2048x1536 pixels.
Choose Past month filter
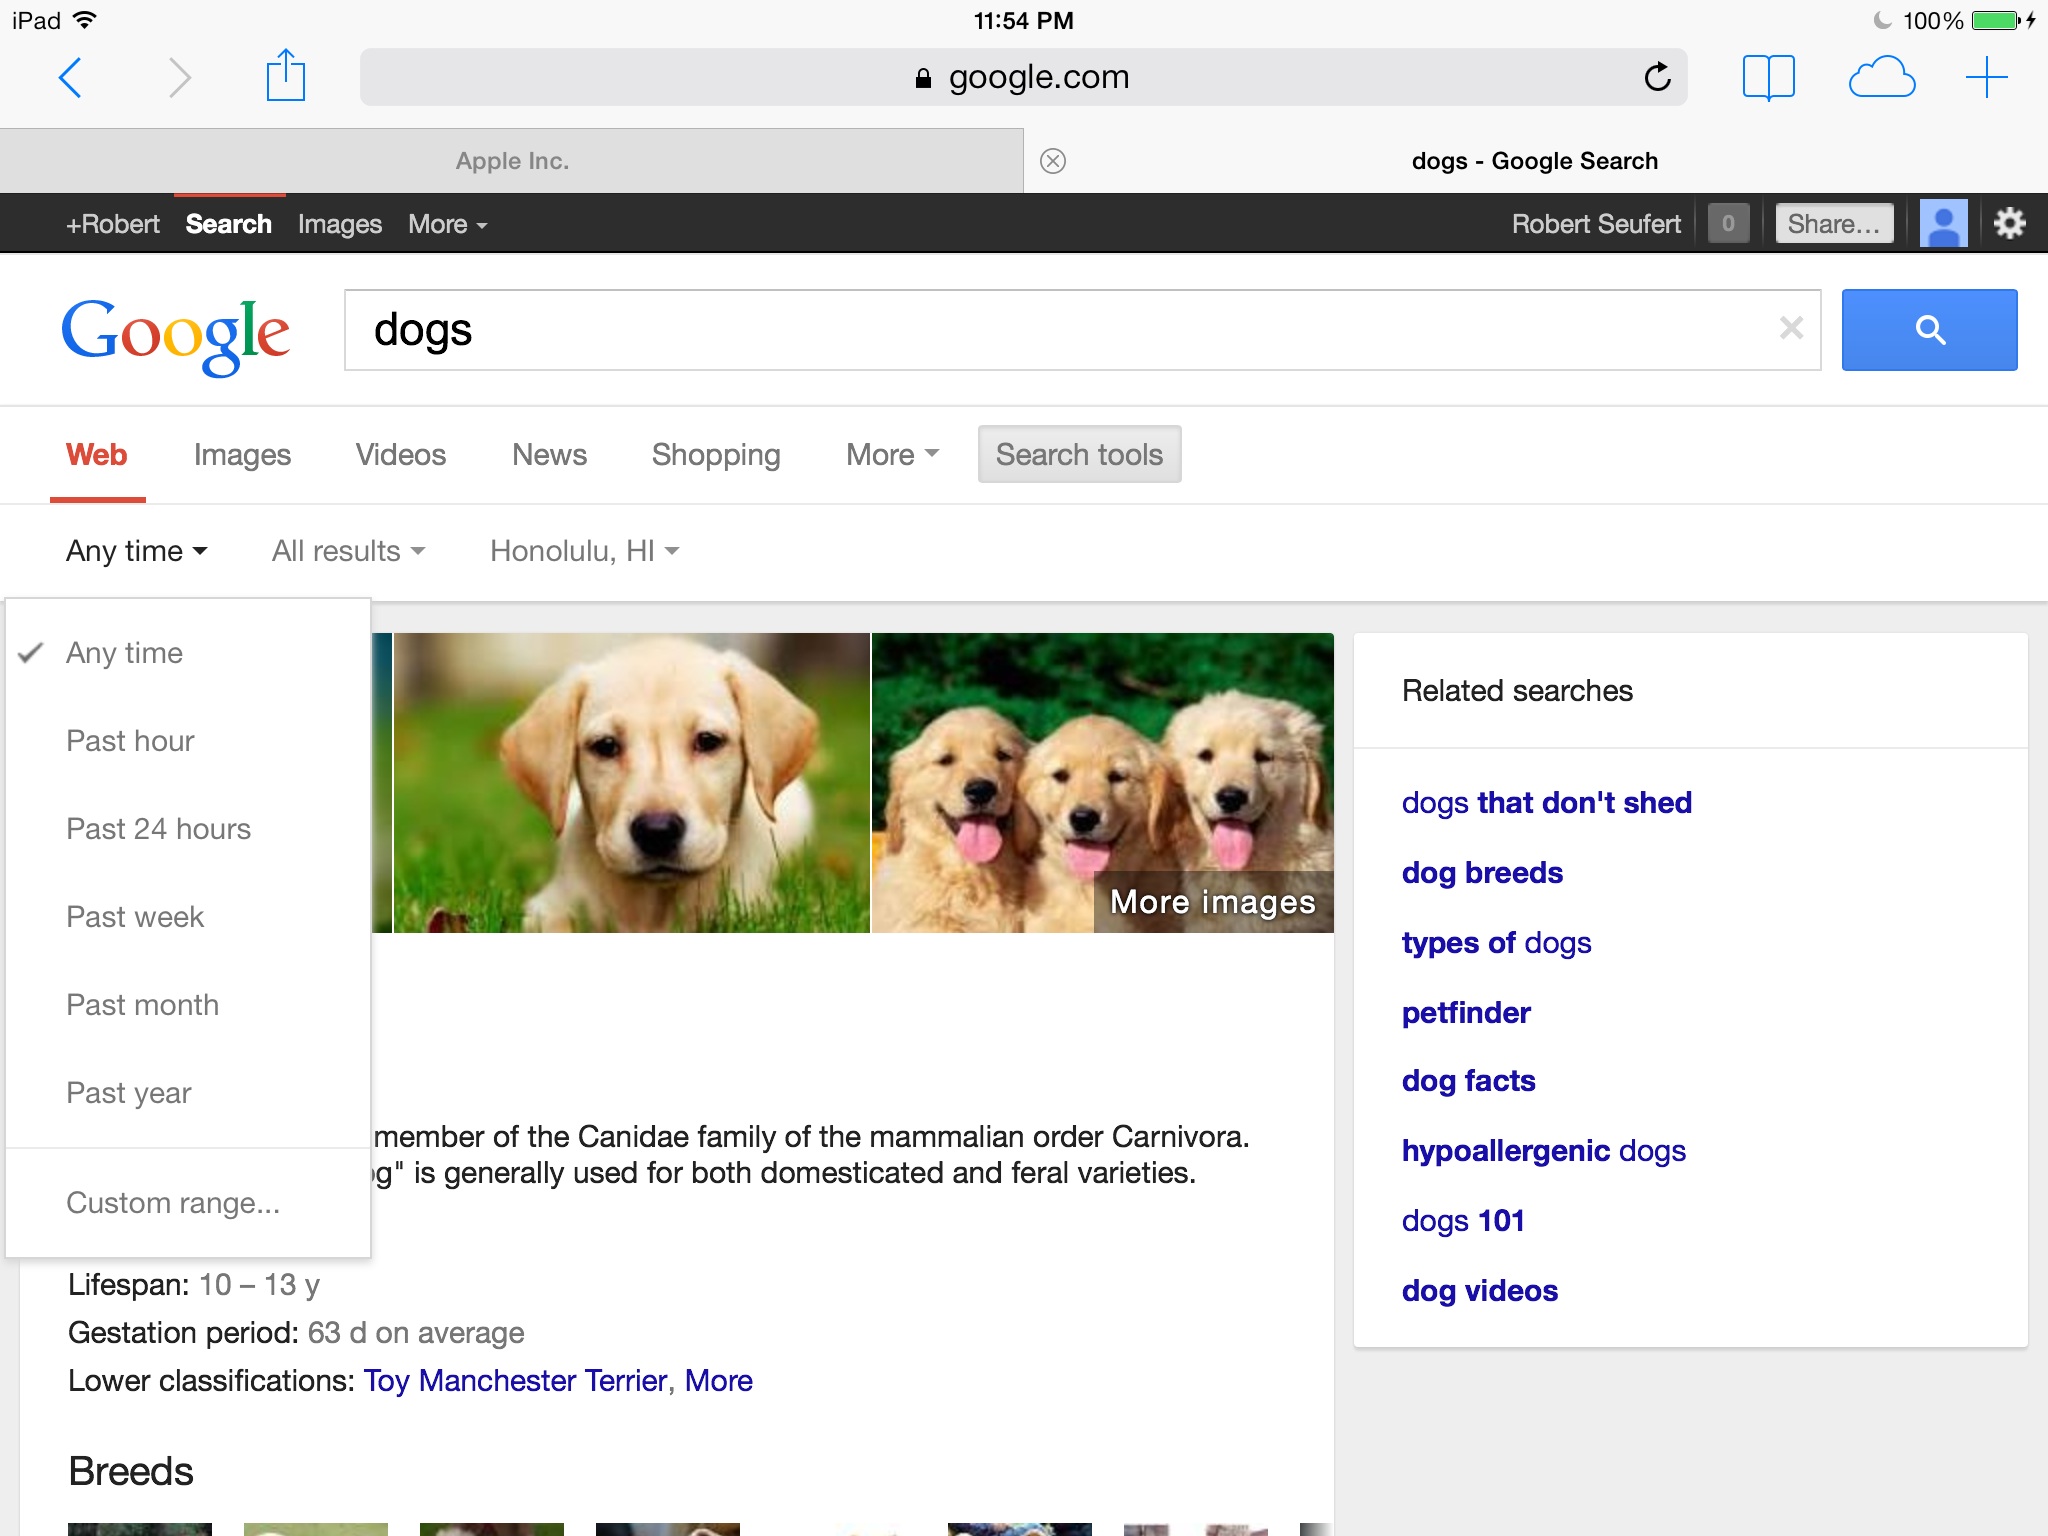click(142, 1005)
